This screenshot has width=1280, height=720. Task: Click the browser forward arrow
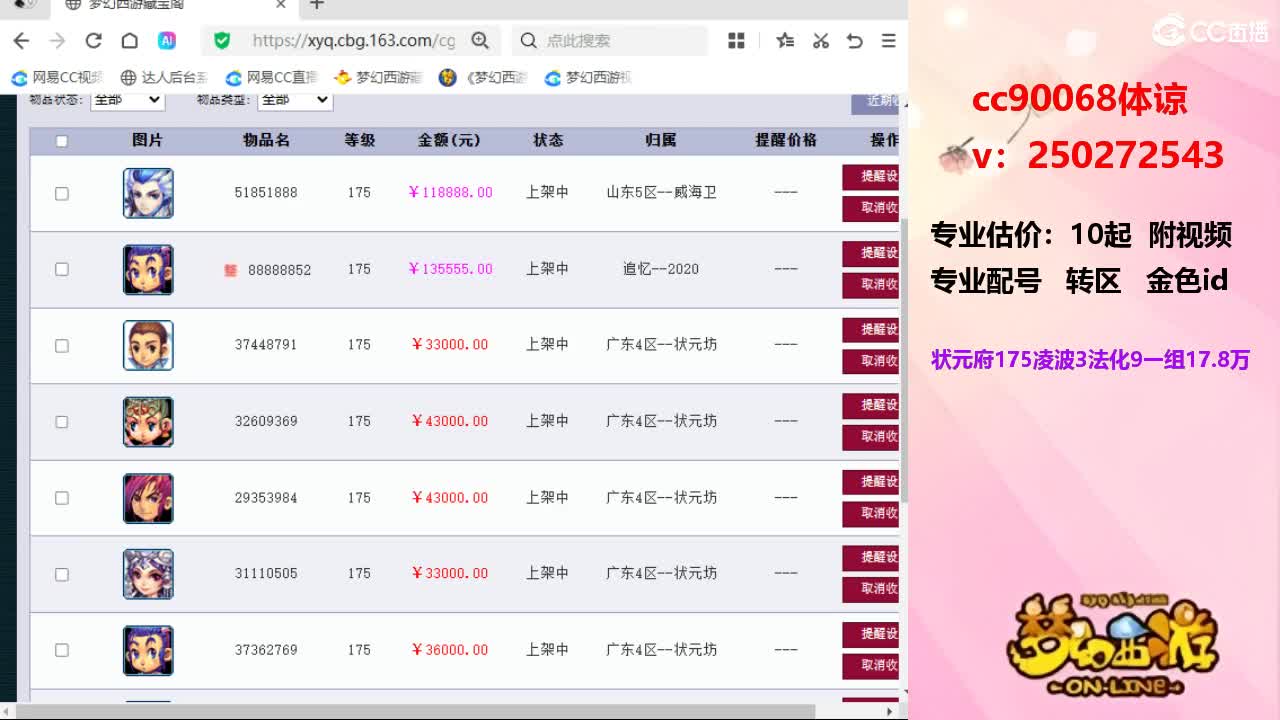pyautogui.click(x=57, y=41)
